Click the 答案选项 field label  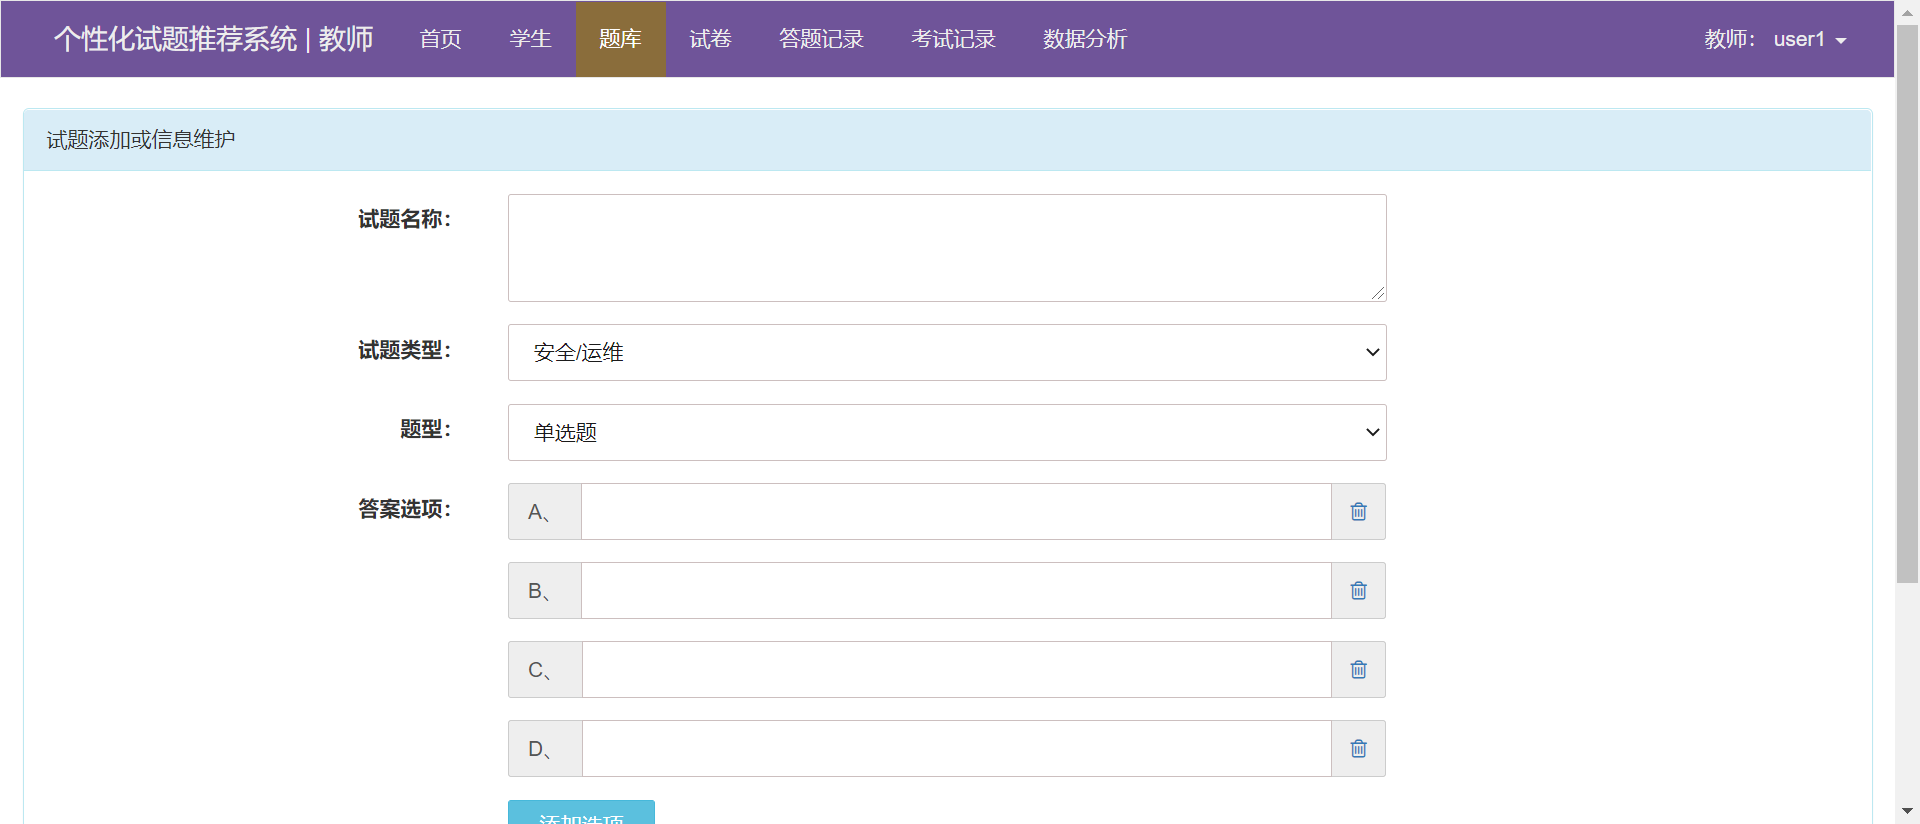405,509
